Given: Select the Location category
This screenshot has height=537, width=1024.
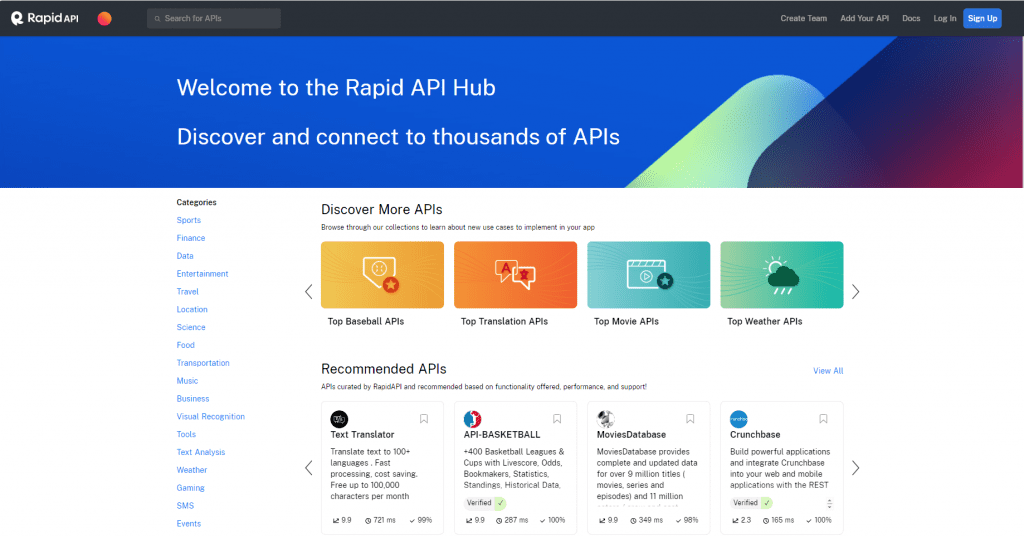Looking at the screenshot, I should [192, 309].
